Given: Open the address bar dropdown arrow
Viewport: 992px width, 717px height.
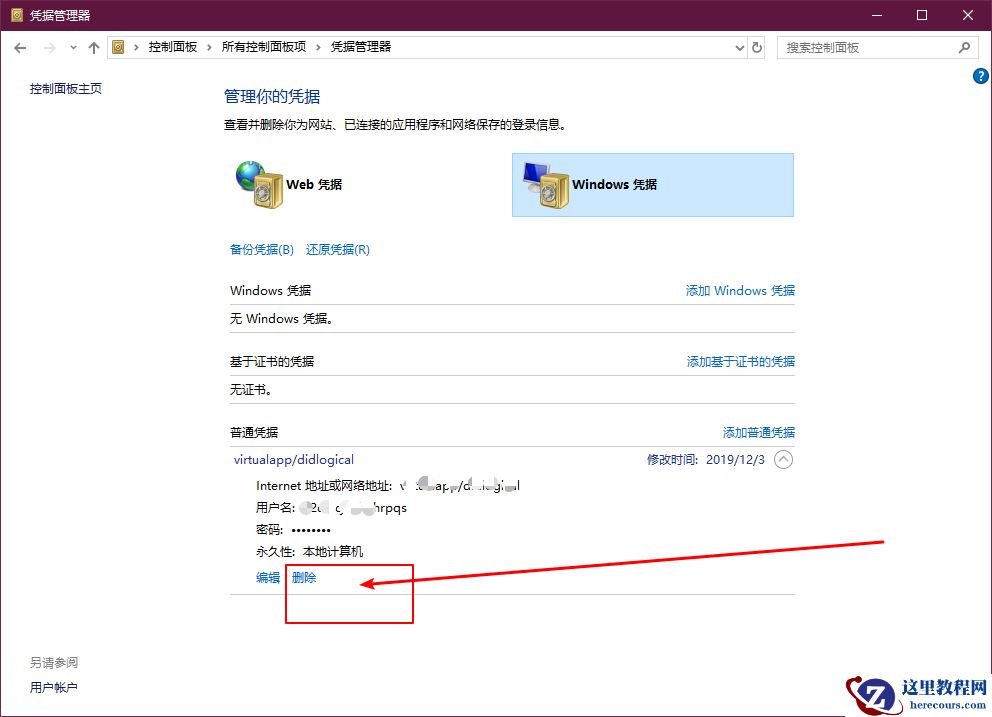Looking at the screenshot, I should (739, 47).
